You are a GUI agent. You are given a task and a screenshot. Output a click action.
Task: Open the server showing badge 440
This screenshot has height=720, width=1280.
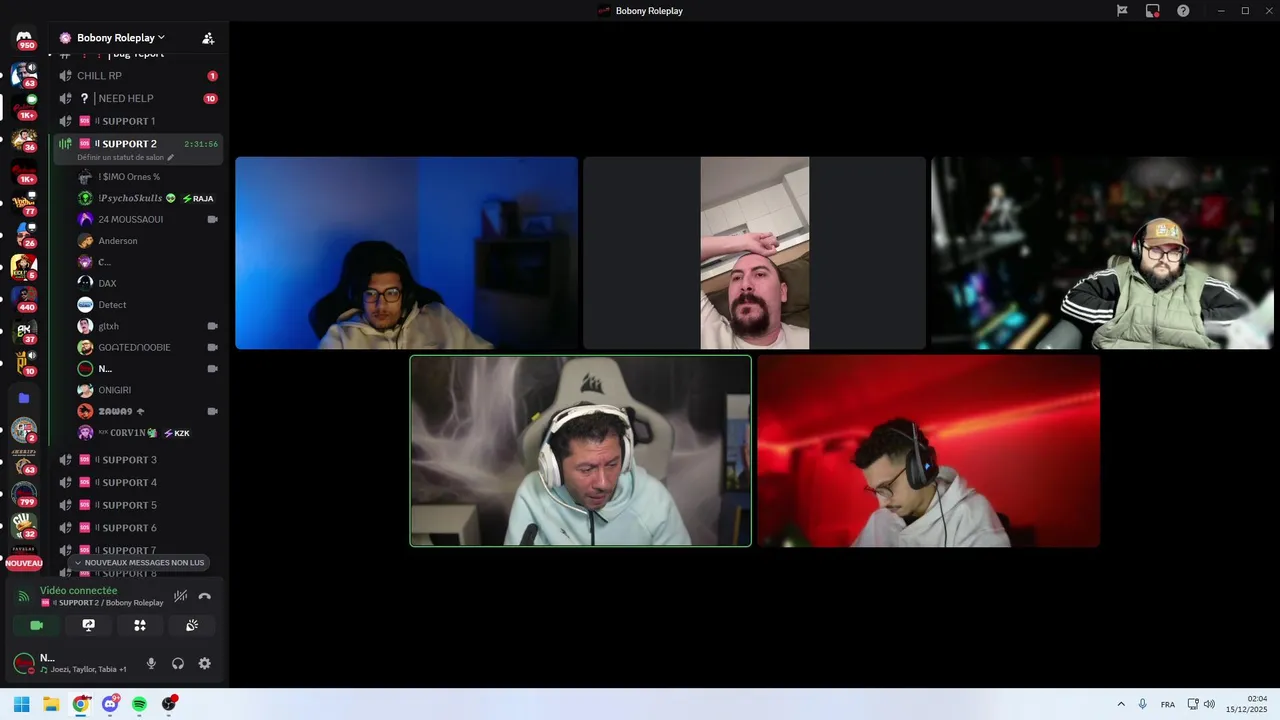coord(24,299)
